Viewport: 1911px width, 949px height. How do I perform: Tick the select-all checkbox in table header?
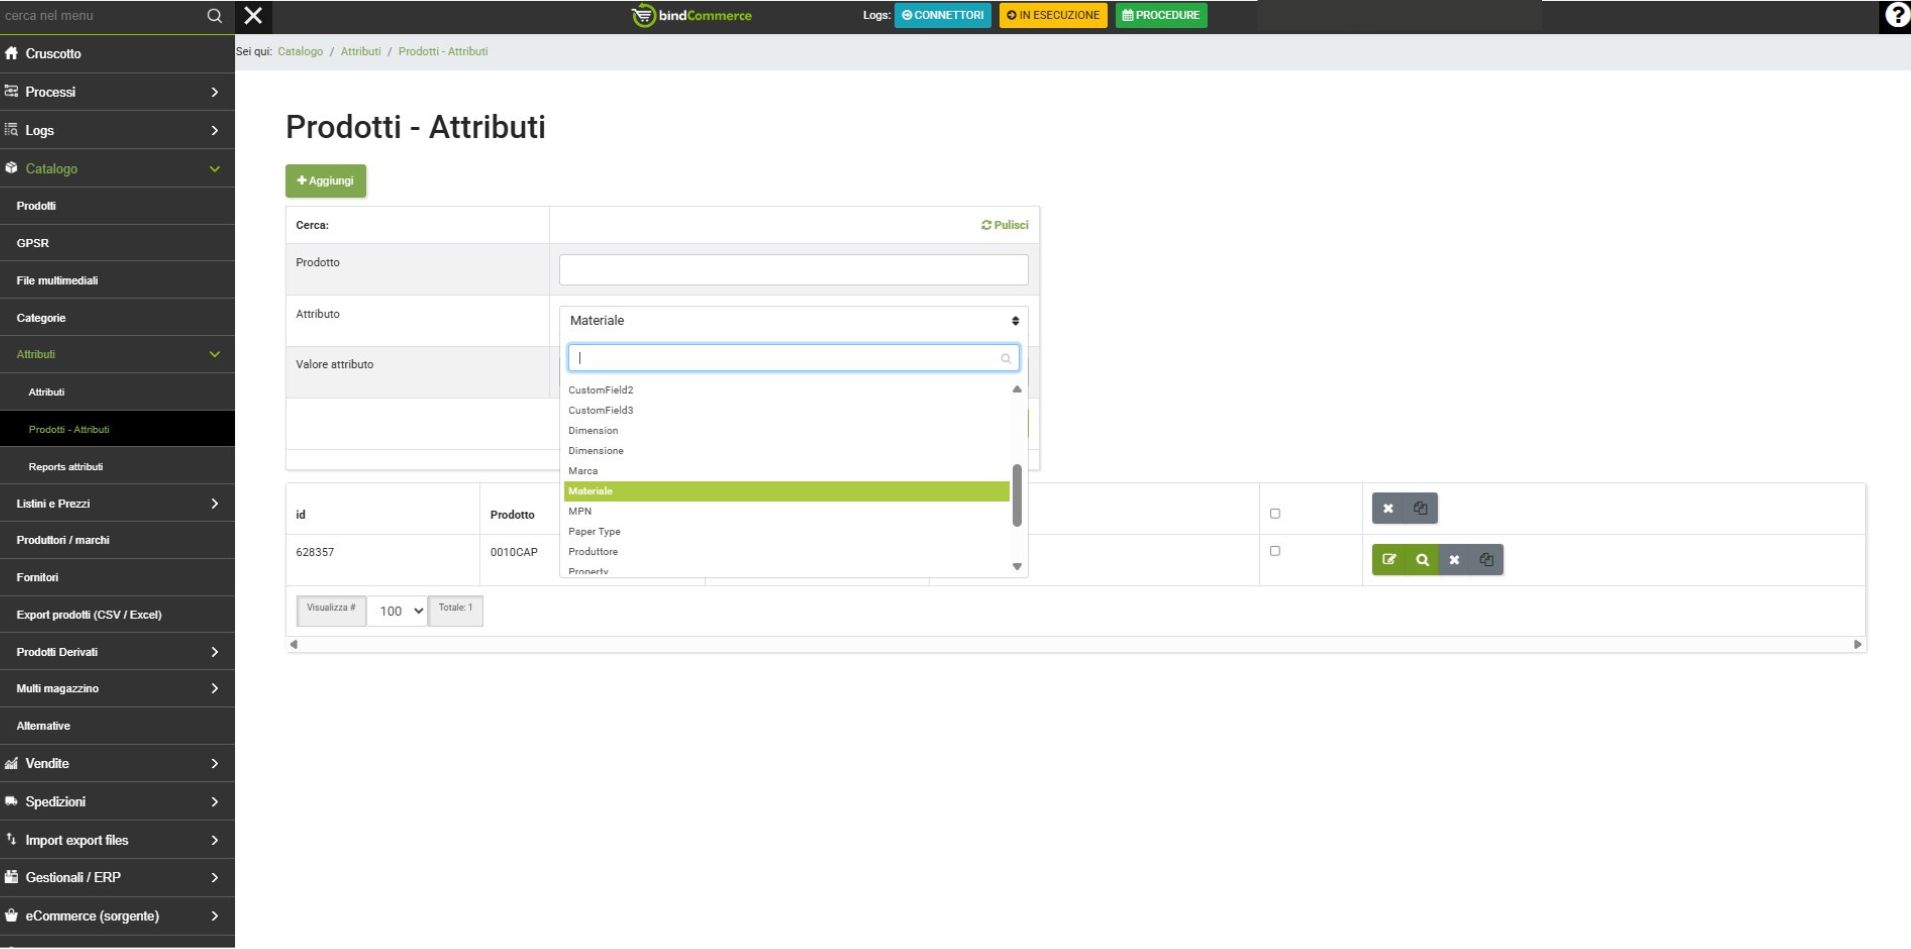point(1275,514)
